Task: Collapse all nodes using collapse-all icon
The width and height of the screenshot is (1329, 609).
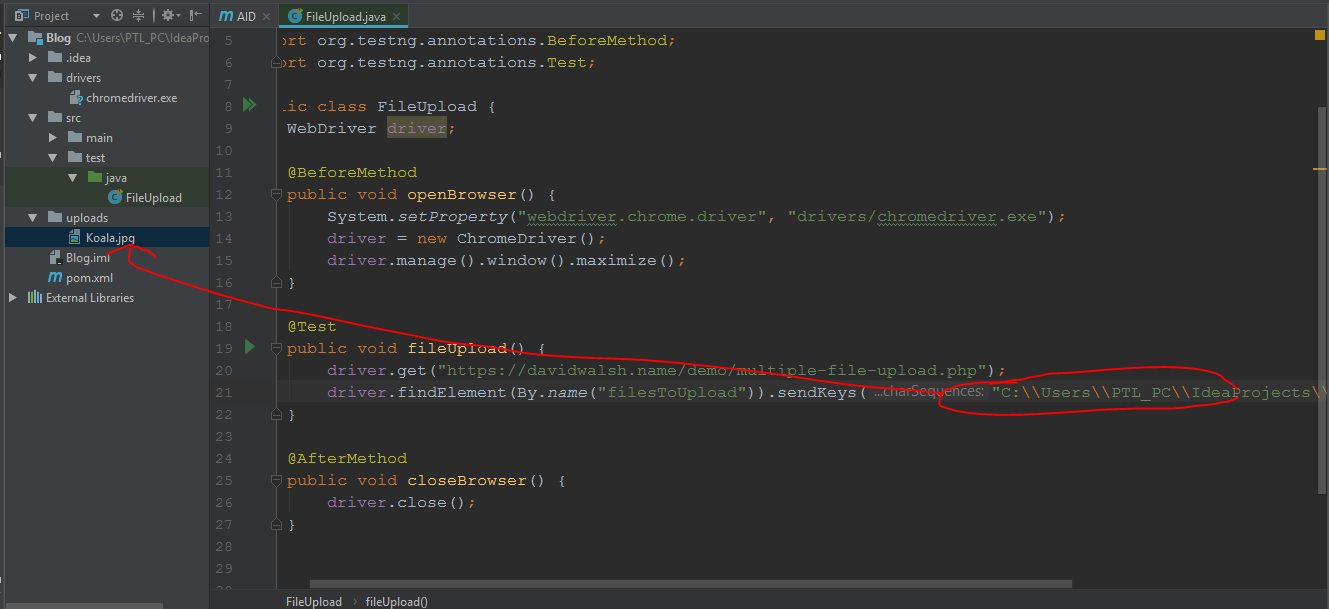Action: click(137, 15)
